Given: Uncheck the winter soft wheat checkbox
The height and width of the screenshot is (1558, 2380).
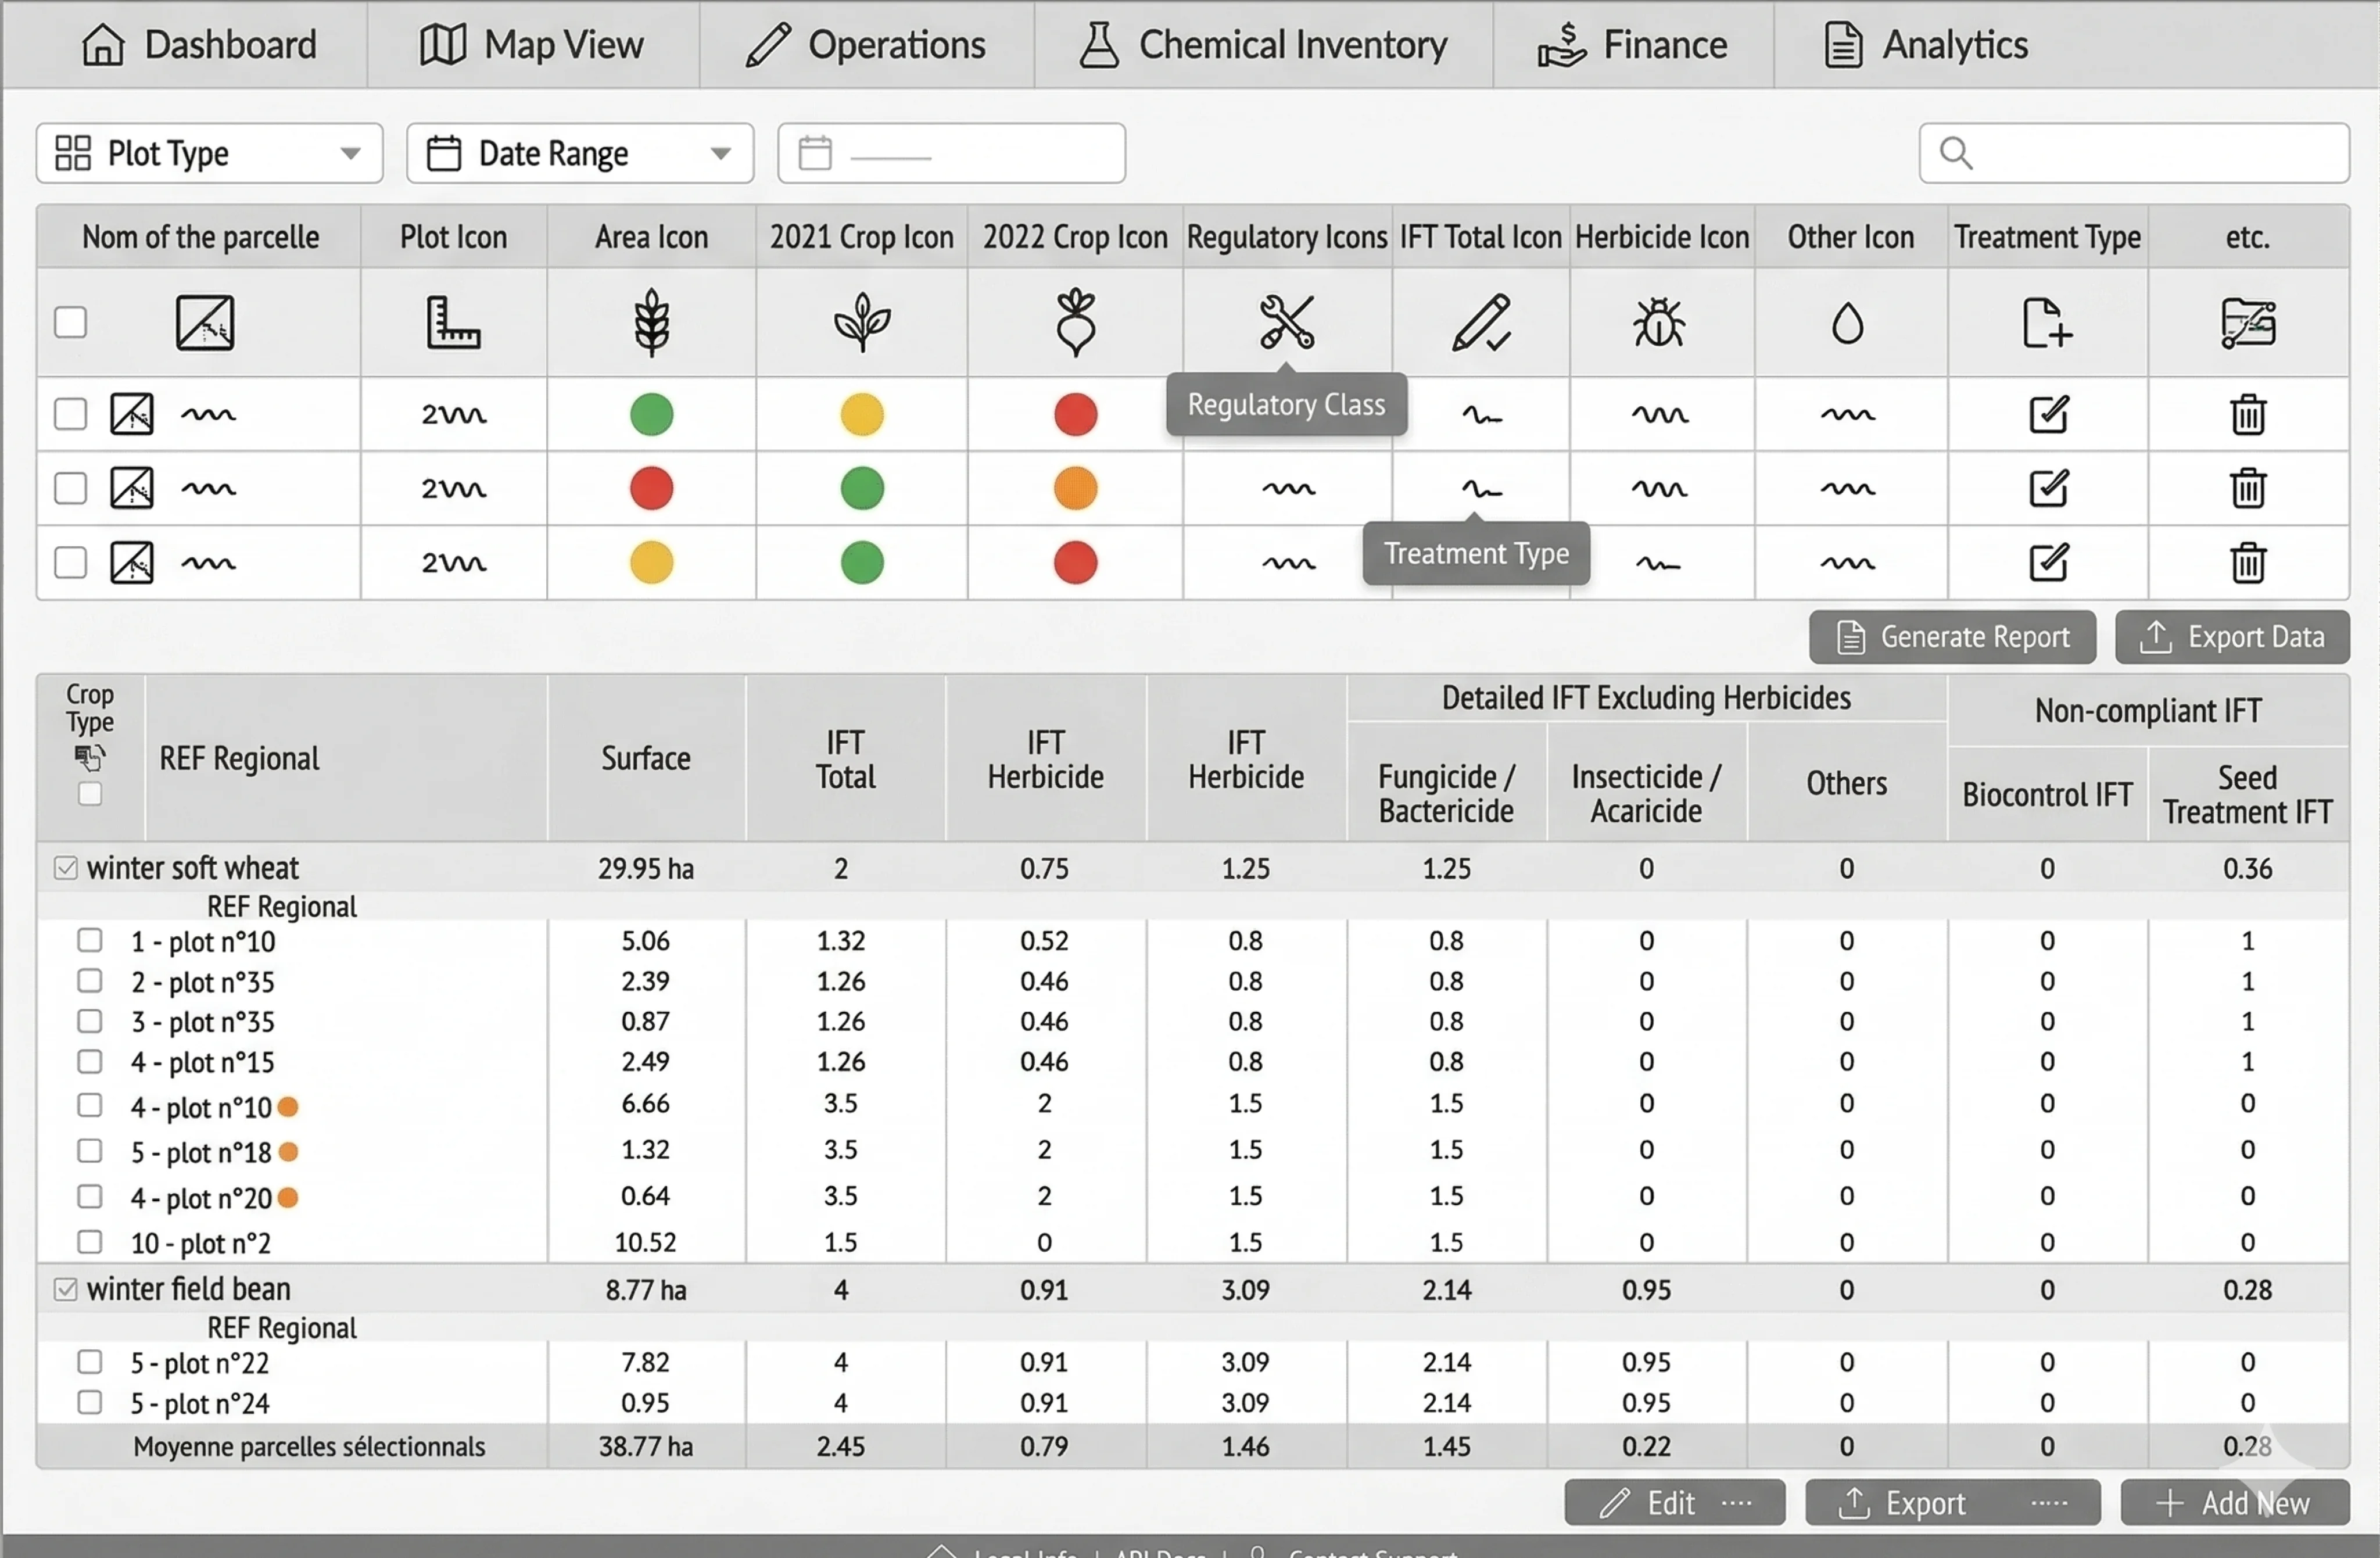Looking at the screenshot, I should pos(66,868).
